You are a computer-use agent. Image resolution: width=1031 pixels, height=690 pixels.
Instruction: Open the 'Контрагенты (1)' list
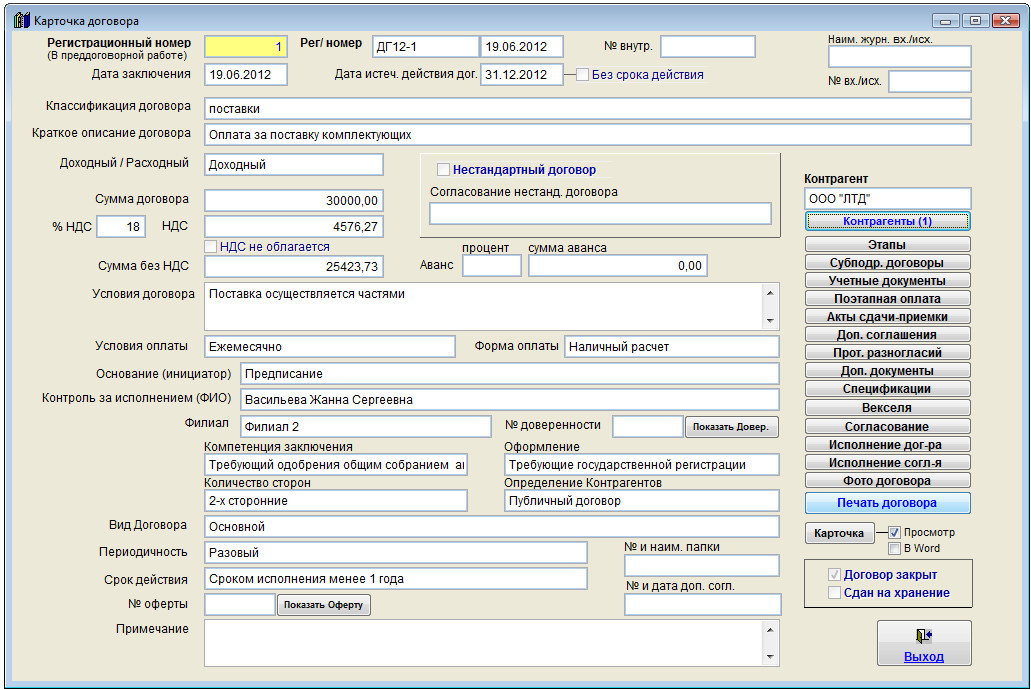coord(887,221)
